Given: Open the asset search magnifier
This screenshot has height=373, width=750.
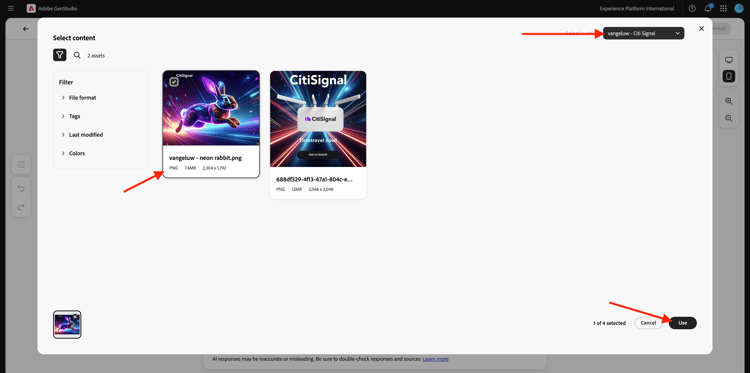Looking at the screenshot, I should (77, 55).
